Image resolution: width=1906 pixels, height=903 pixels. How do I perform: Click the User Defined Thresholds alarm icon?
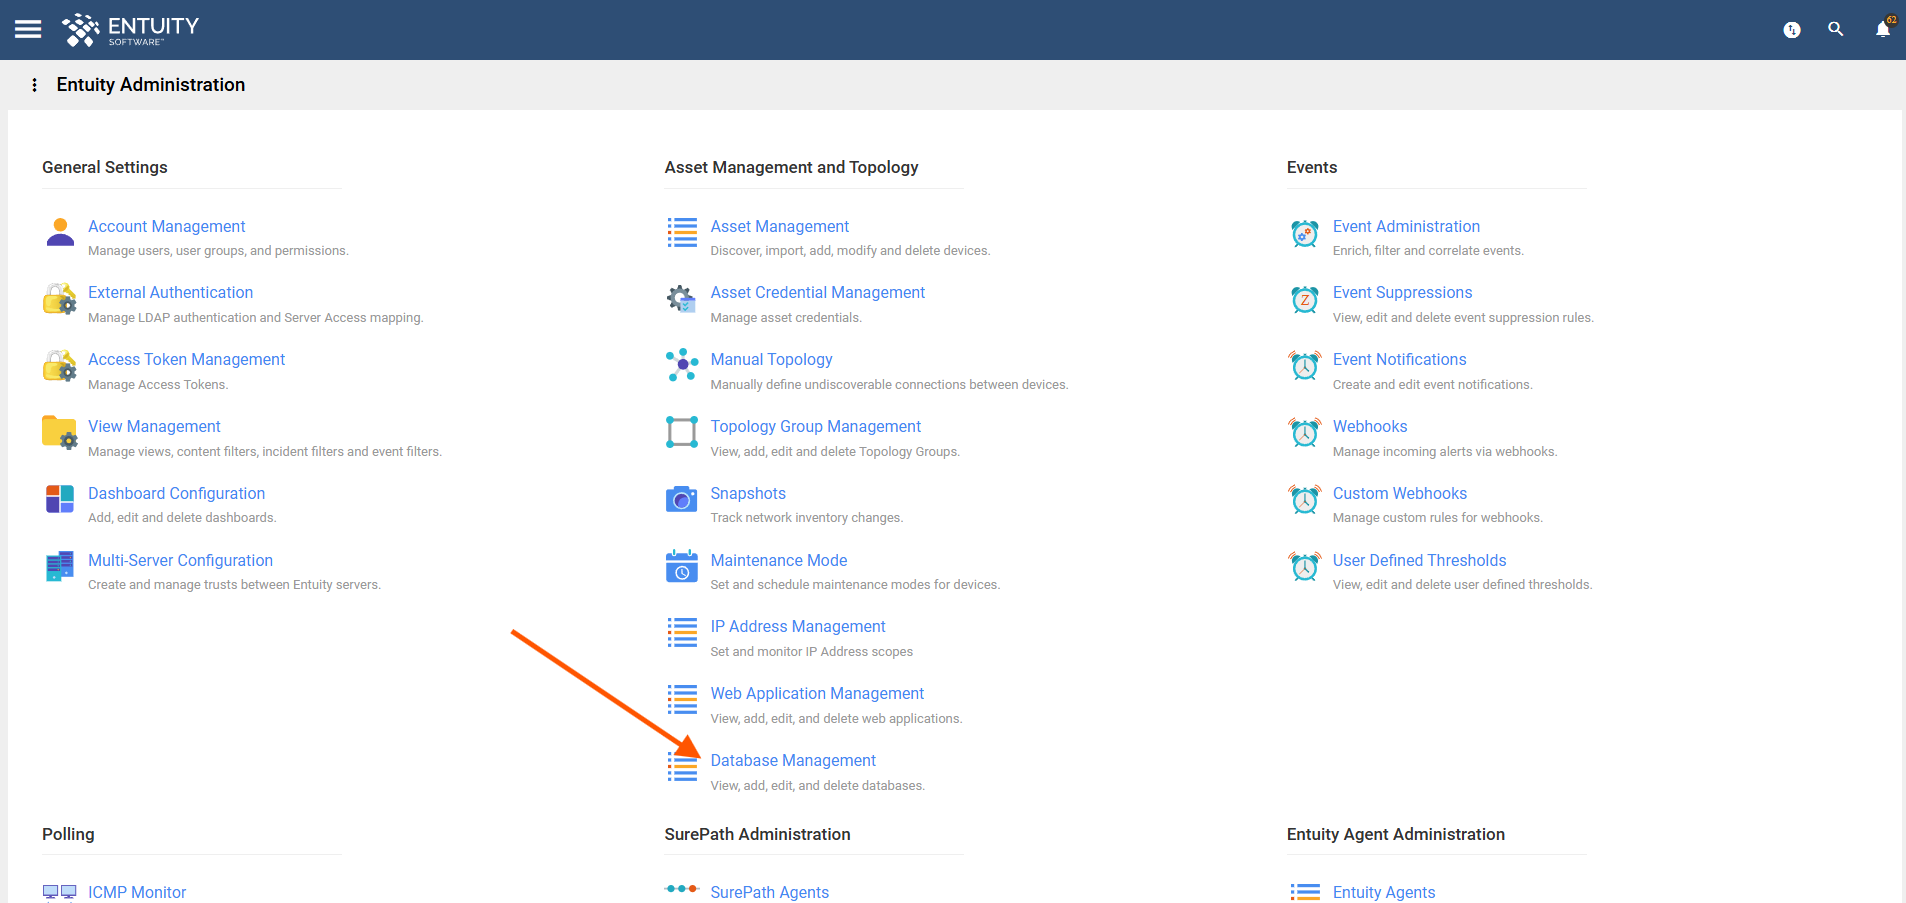pos(1305,566)
